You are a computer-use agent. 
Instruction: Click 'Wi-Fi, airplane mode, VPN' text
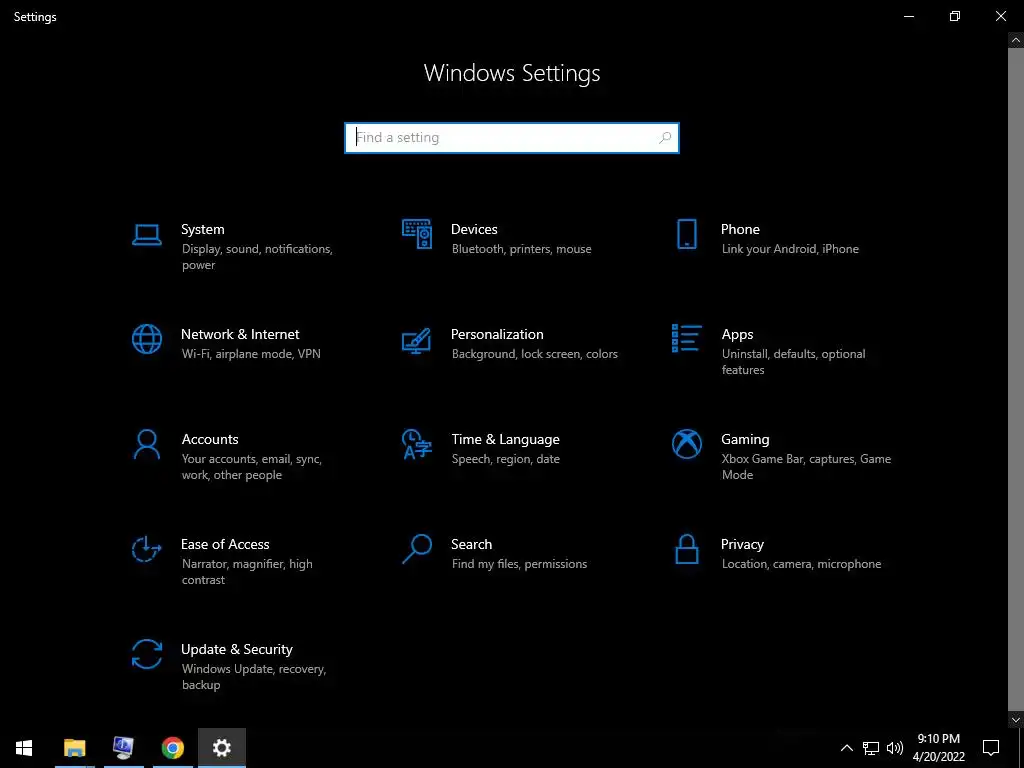coord(251,354)
